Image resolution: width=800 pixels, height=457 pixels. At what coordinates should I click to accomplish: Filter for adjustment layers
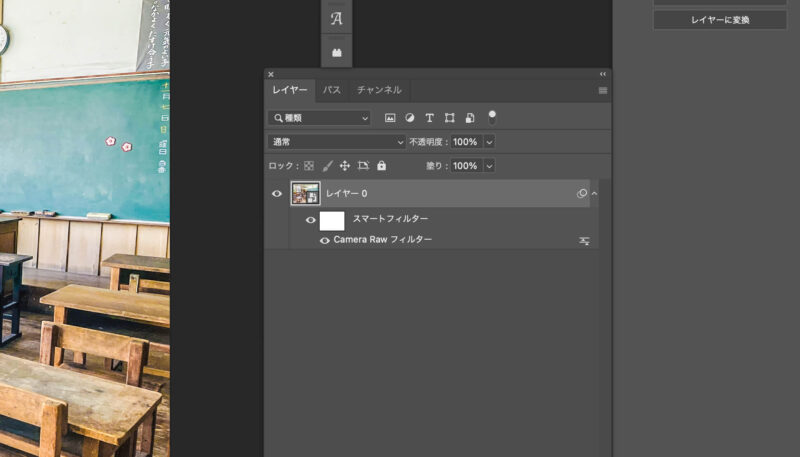[x=410, y=118]
